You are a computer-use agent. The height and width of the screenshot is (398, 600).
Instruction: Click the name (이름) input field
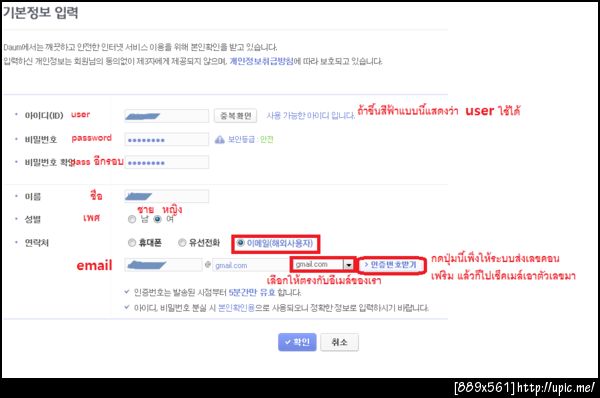pyautogui.click(x=166, y=196)
